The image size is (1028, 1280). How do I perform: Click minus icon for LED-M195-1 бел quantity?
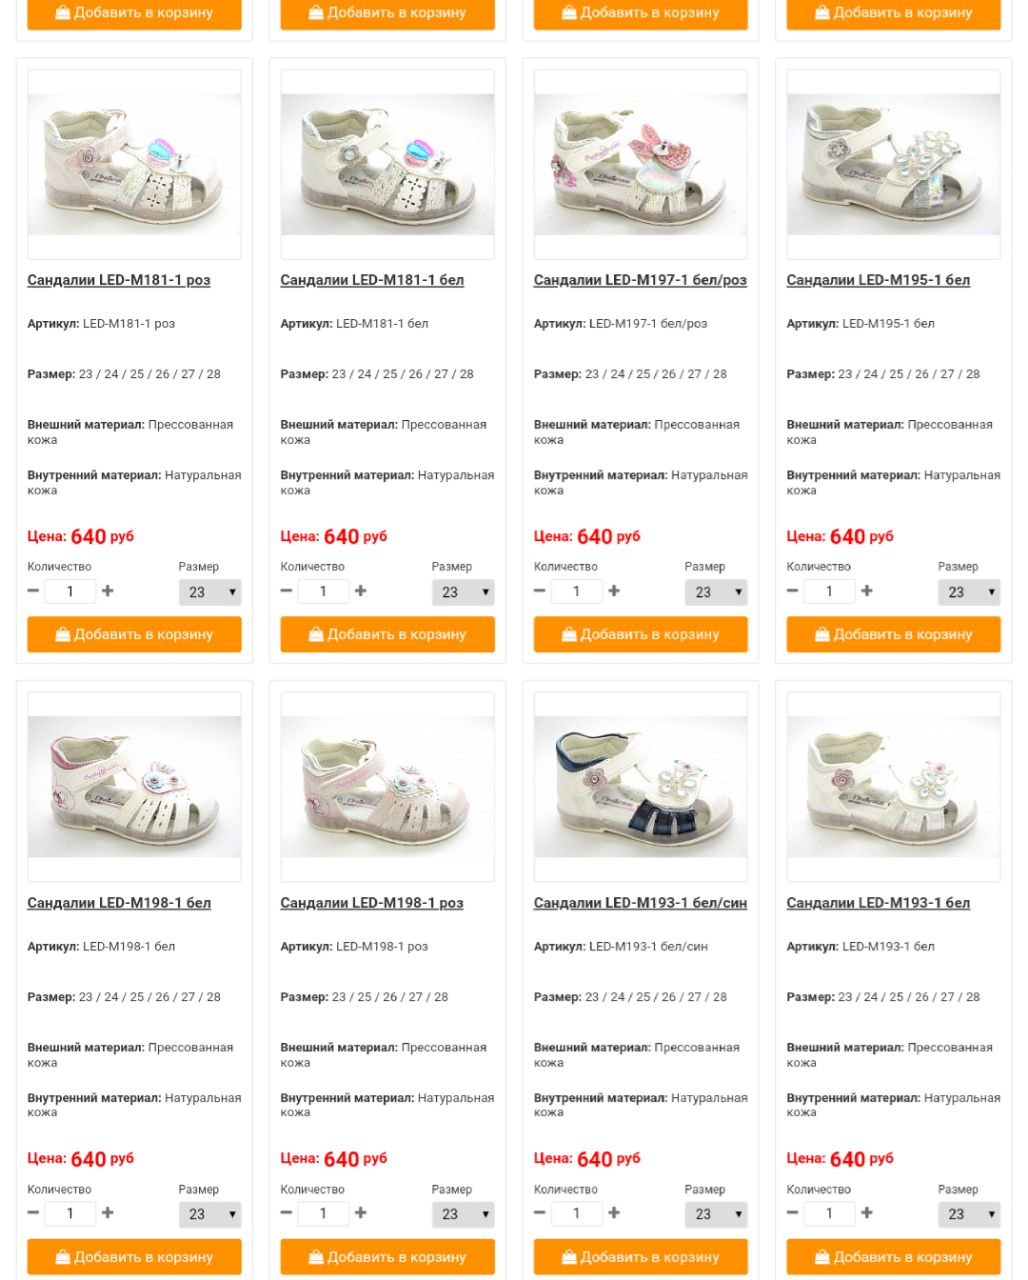click(792, 591)
